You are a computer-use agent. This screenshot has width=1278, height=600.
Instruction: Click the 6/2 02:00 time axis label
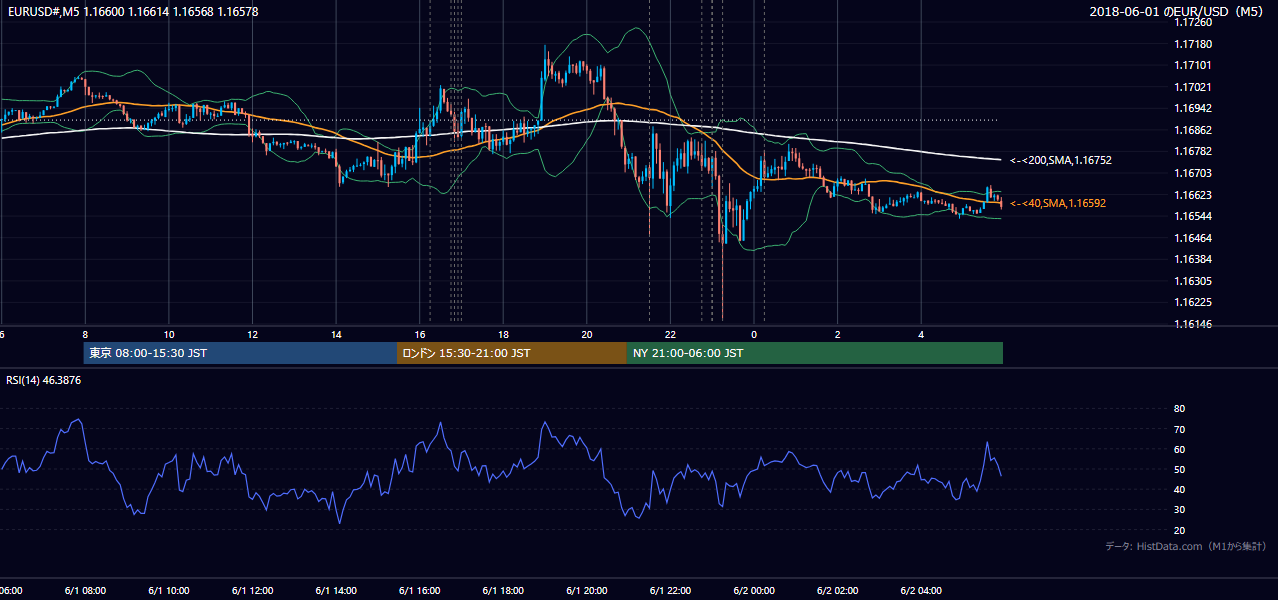[x=837, y=590]
